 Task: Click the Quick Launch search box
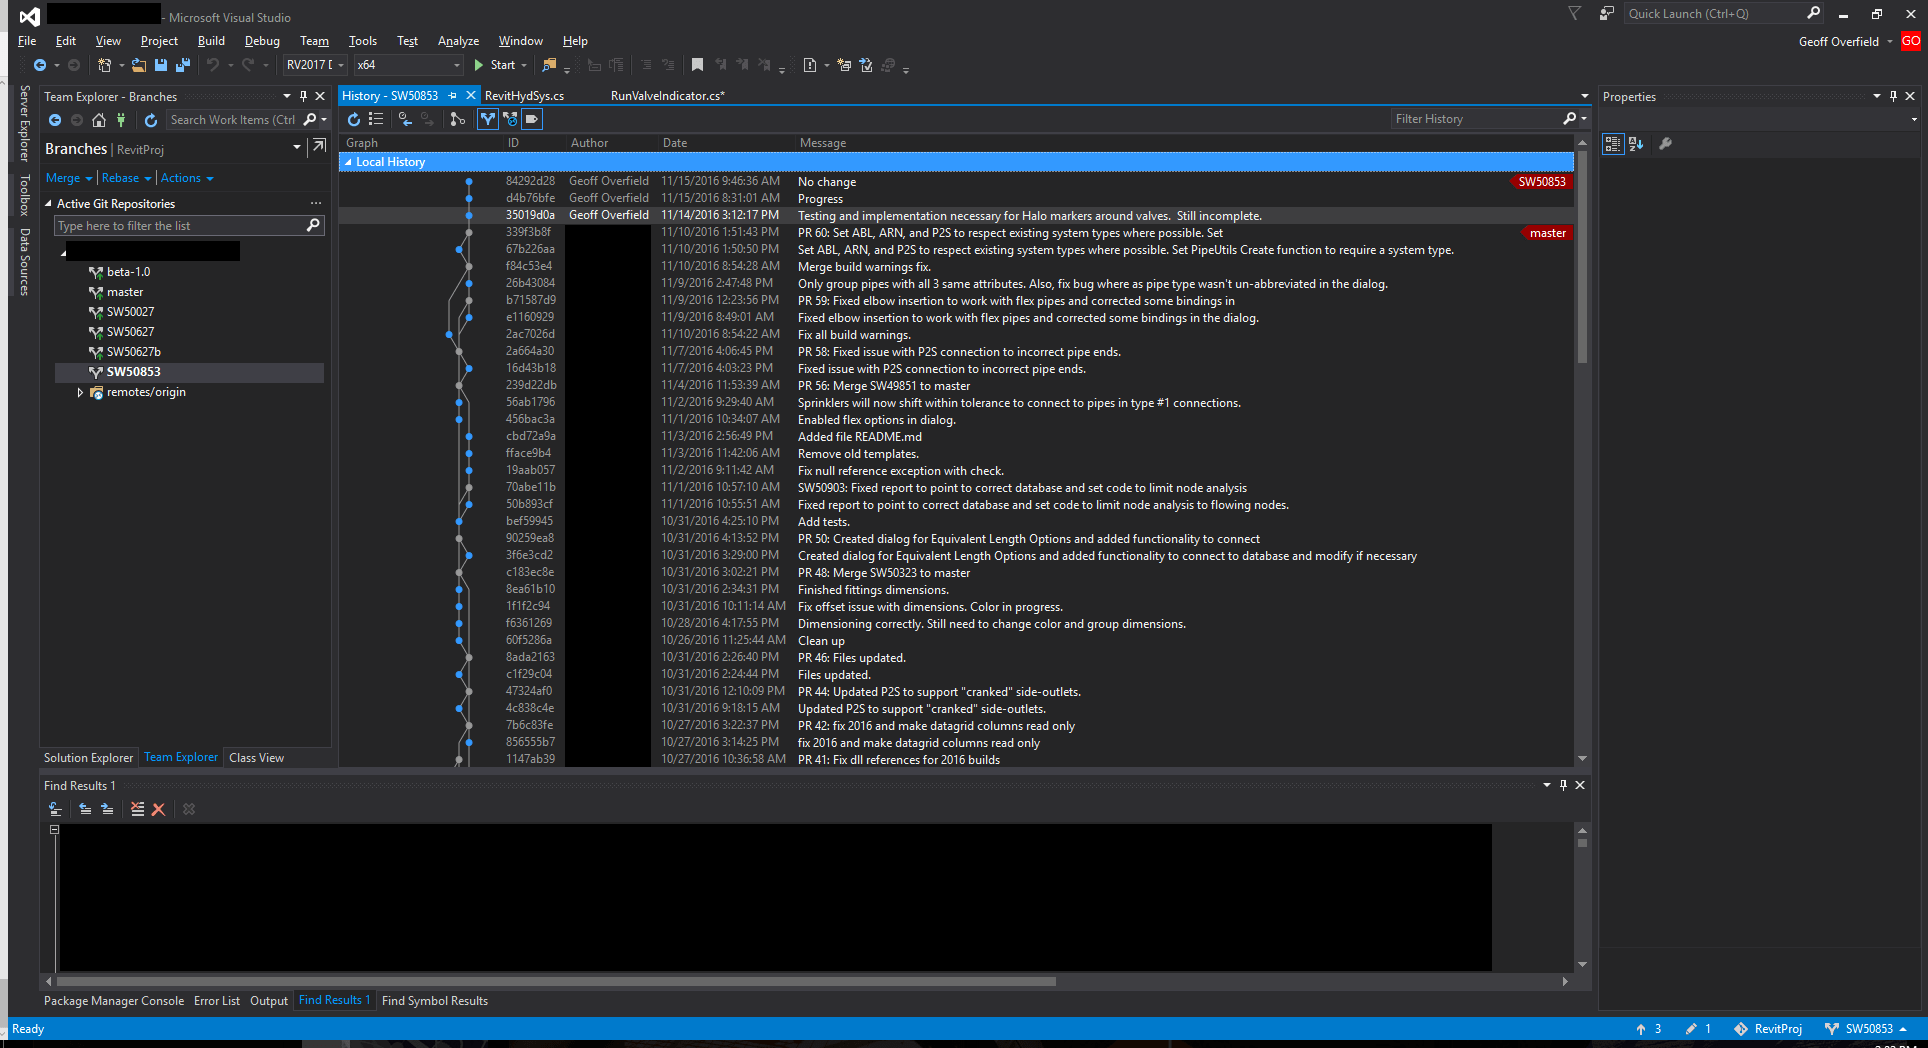click(x=1716, y=14)
